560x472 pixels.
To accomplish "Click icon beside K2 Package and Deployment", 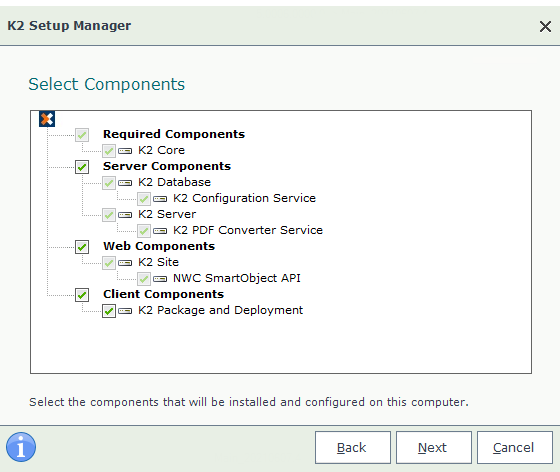I will 125,311.
